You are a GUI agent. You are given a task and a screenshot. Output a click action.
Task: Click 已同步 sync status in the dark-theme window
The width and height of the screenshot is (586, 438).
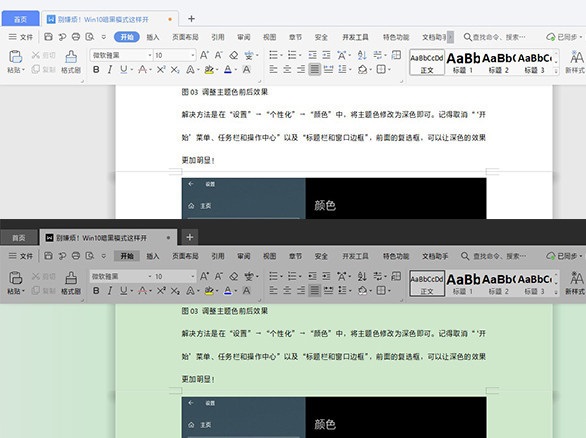coord(564,256)
